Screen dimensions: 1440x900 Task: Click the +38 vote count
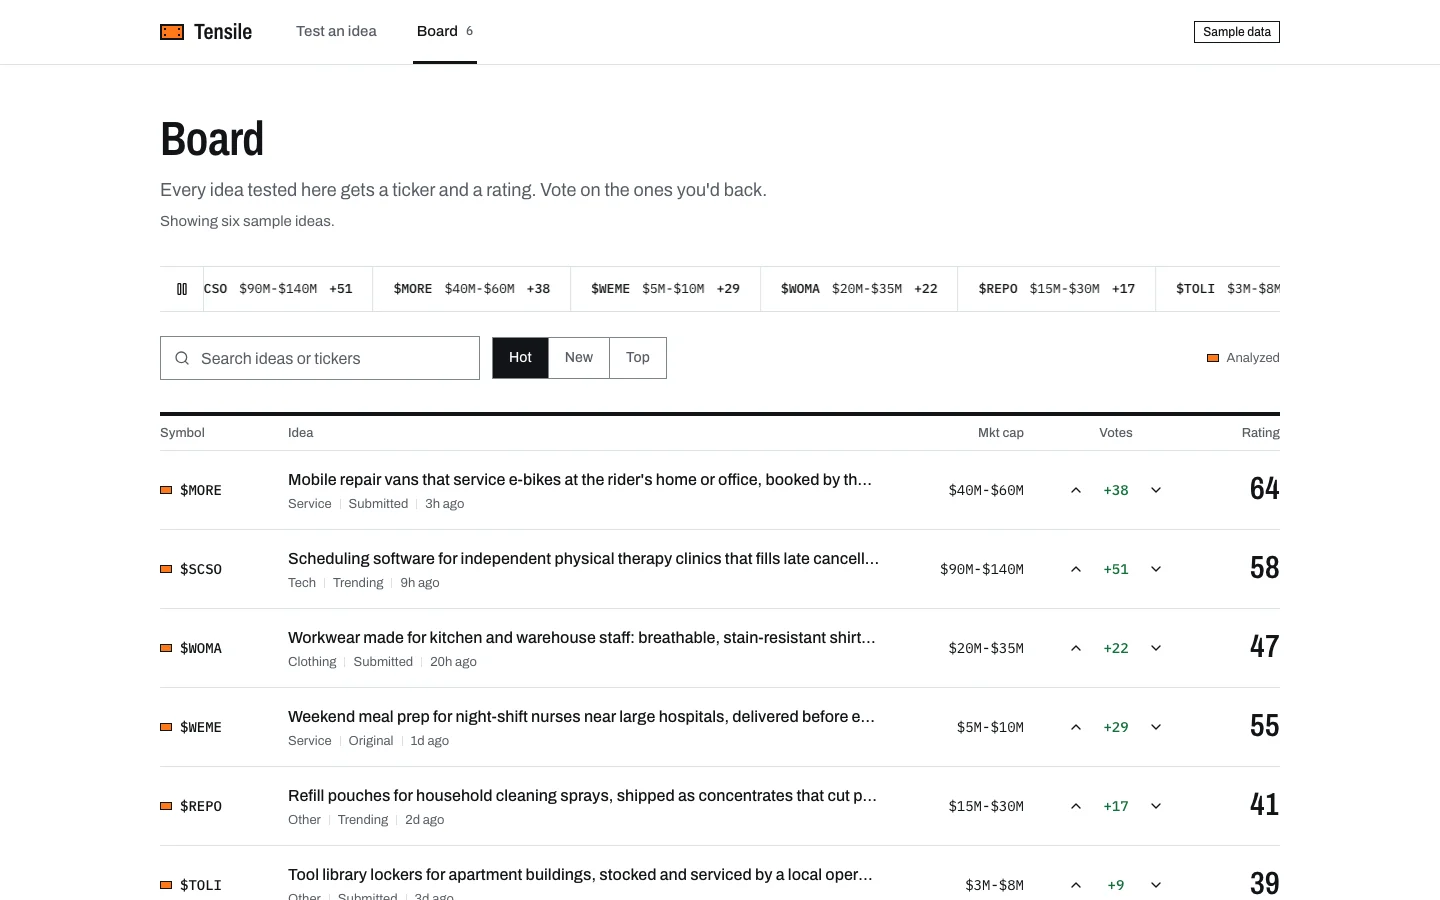coord(1116,490)
